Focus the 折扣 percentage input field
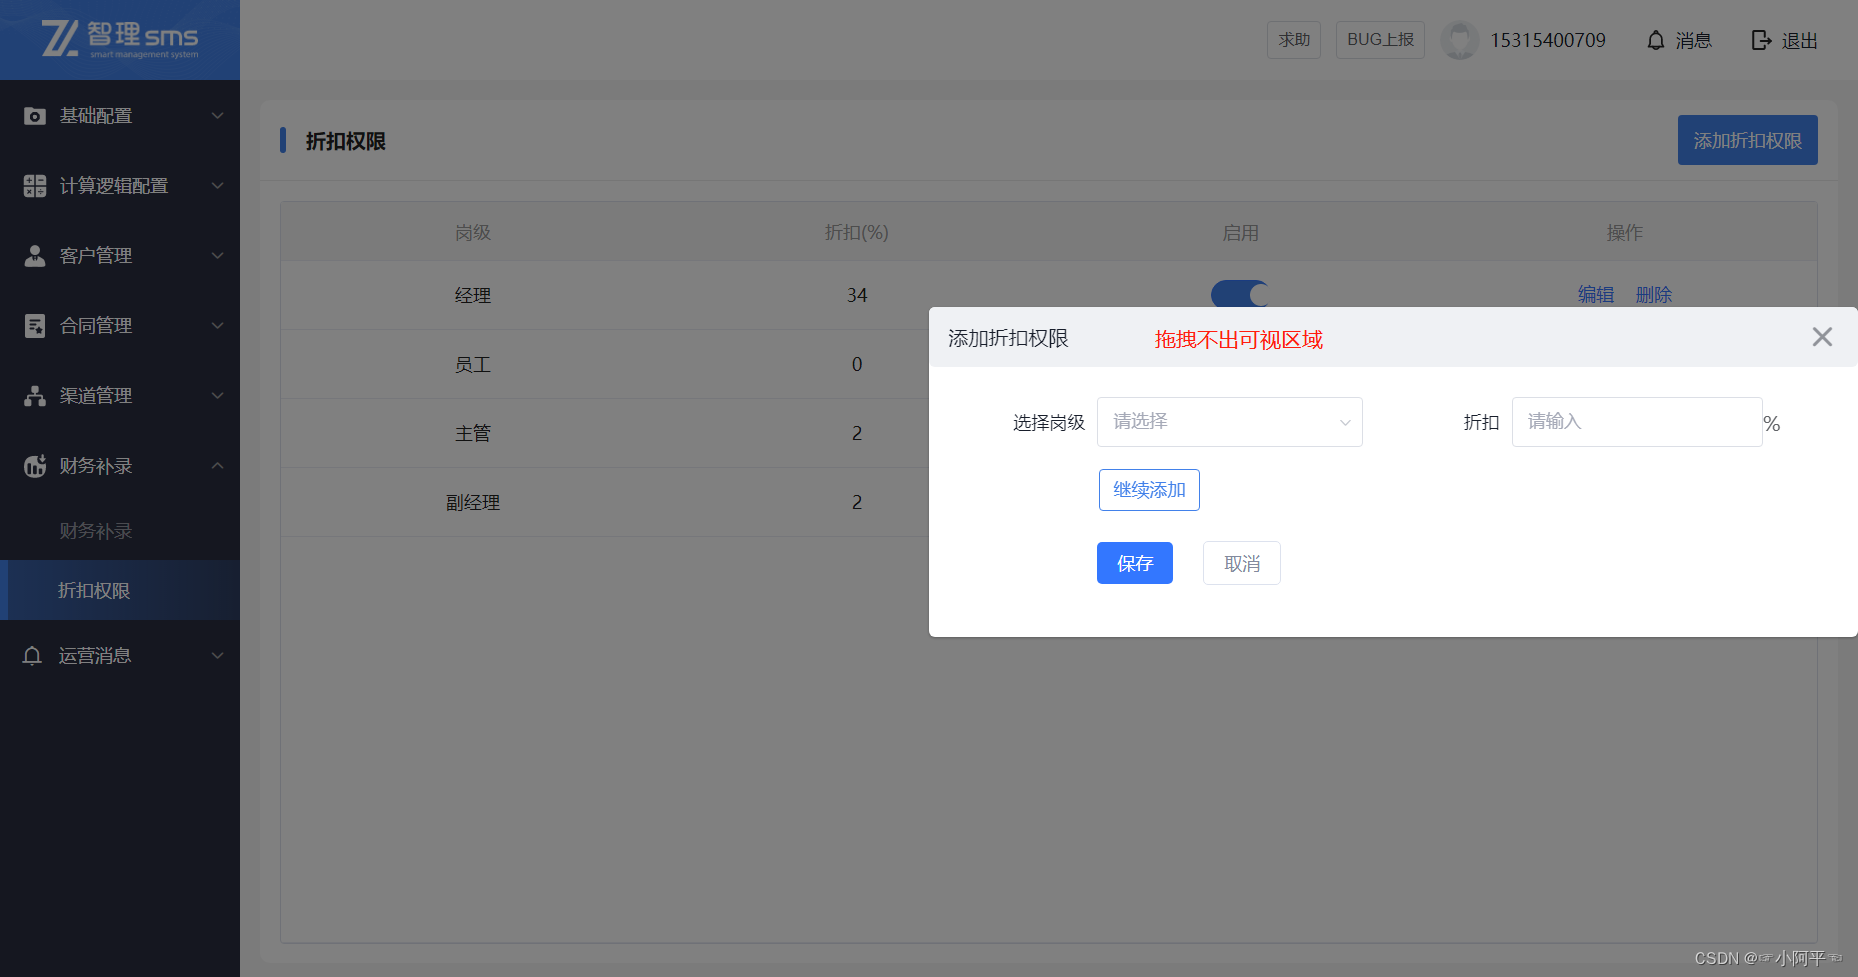This screenshot has height=977, width=1858. (x=1637, y=422)
